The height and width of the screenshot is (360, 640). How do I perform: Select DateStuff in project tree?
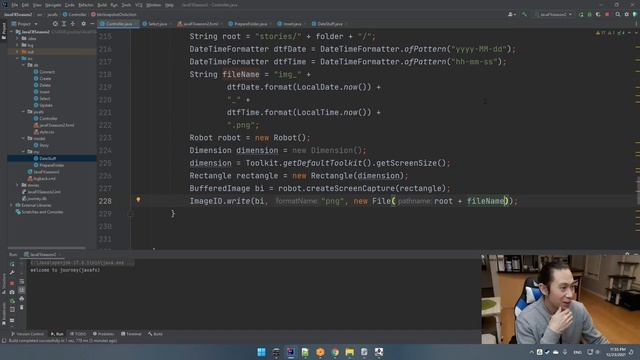[x=45, y=158]
